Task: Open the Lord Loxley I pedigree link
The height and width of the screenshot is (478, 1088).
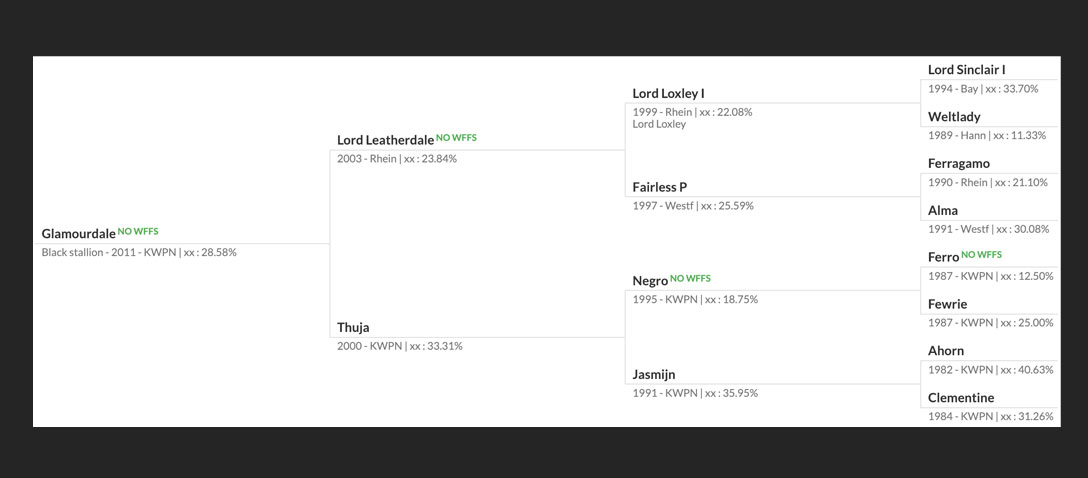Action: [669, 93]
